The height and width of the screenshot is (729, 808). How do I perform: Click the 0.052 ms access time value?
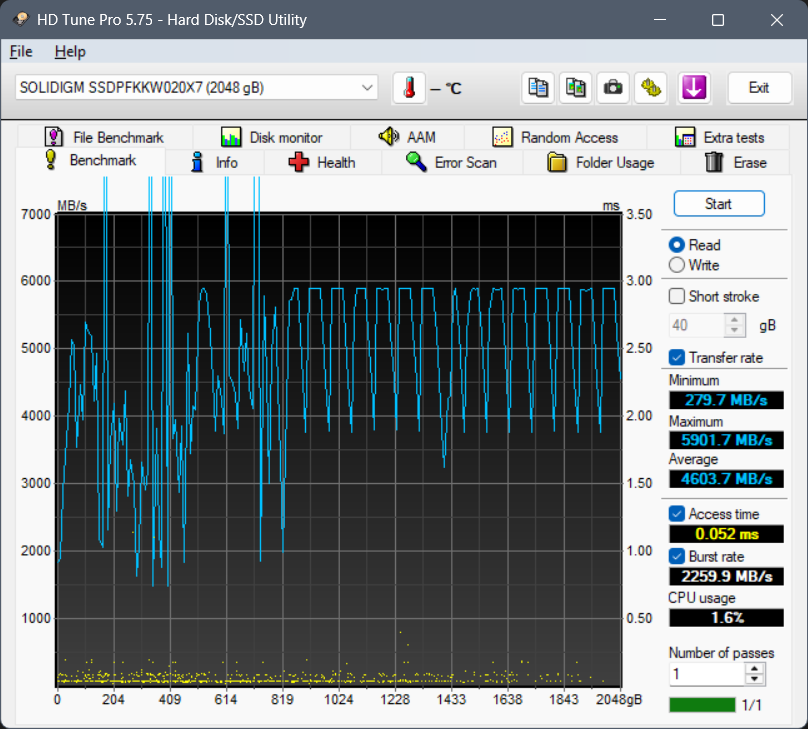click(x=726, y=534)
